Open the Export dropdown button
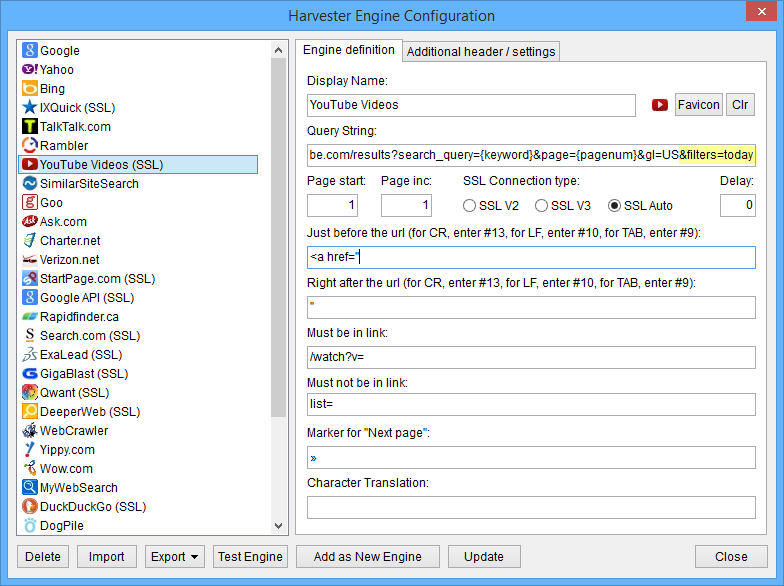The image size is (784, 586). 174,556
